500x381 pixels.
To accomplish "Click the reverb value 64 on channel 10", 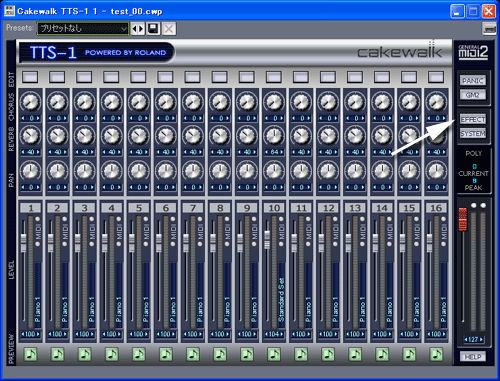I will (274, 152).
